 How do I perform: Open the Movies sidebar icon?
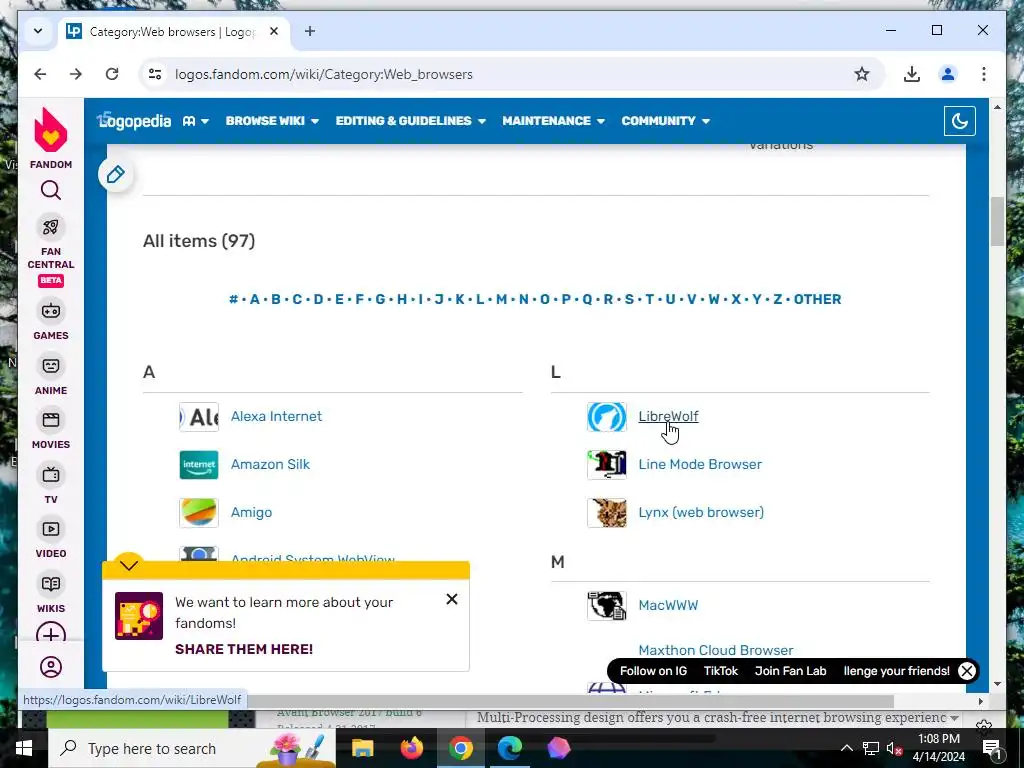50,420
